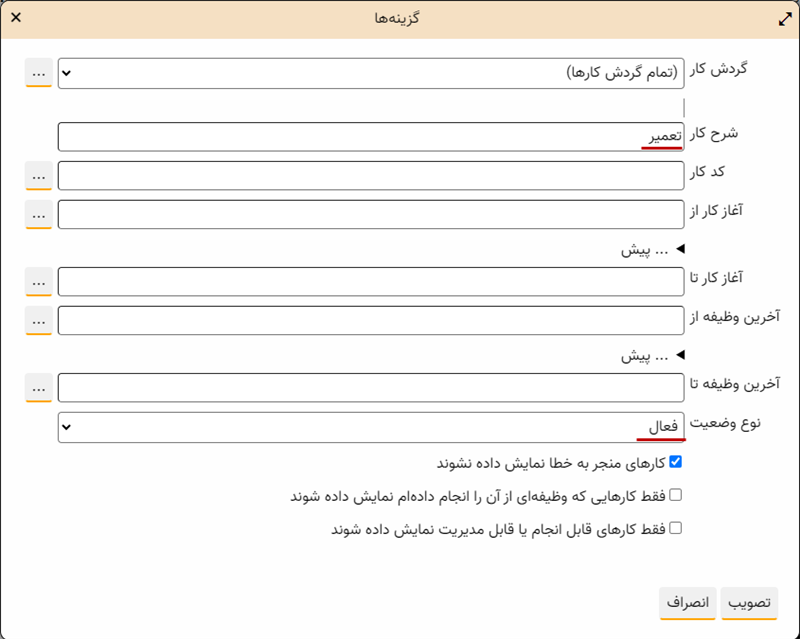
Task: Enable فقط کارهایی که وظیفه‌ای از آن را انجام داده‌ام
Action: 675,495
